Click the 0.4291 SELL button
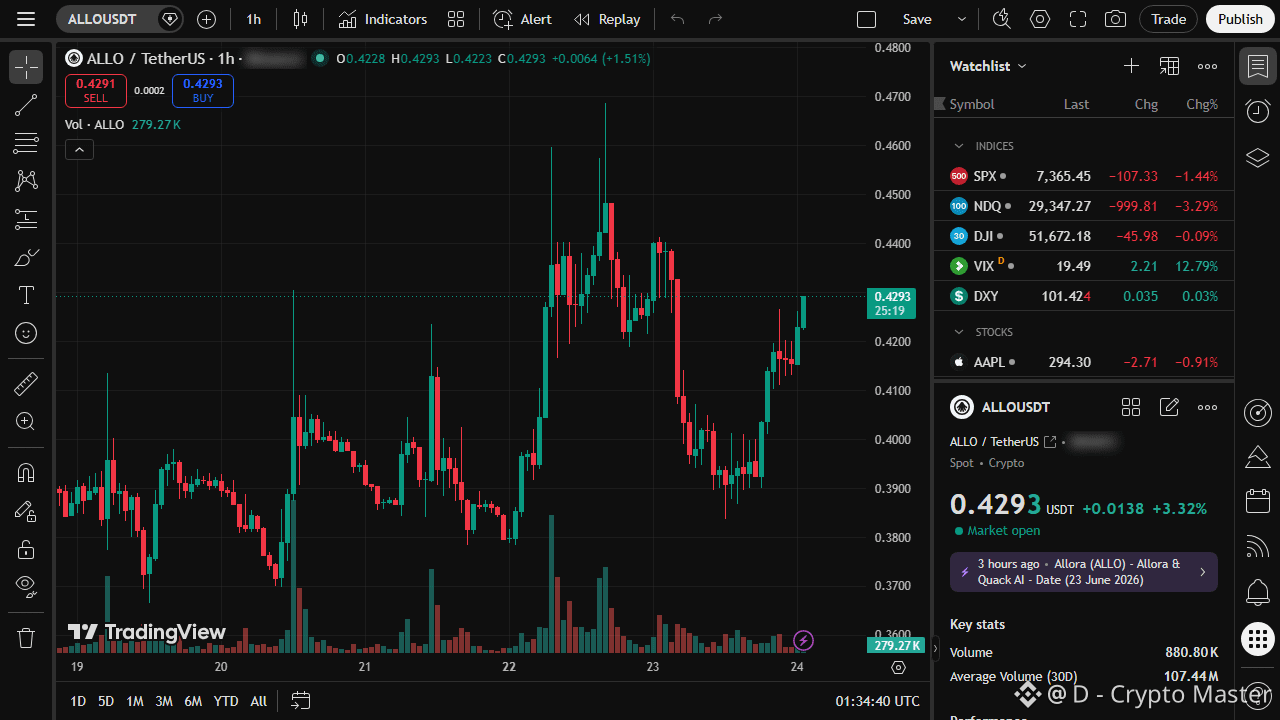This screenshot has width=1280, height=720. [96, 91]
